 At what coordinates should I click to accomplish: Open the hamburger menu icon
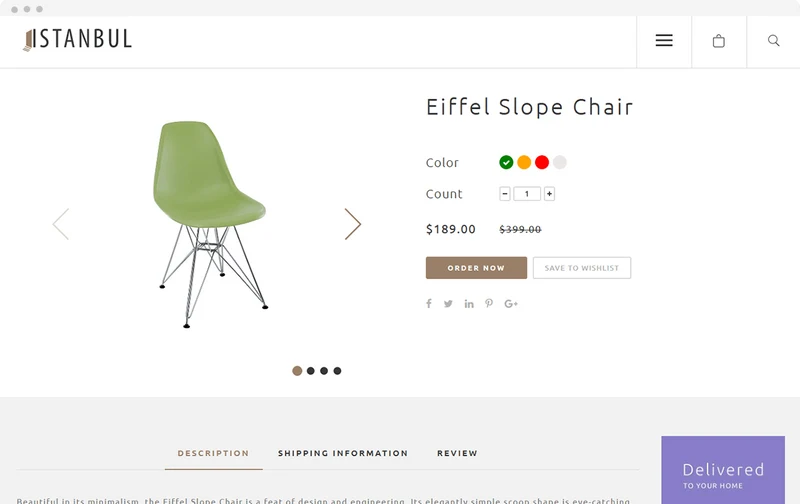tap(664, 40)
